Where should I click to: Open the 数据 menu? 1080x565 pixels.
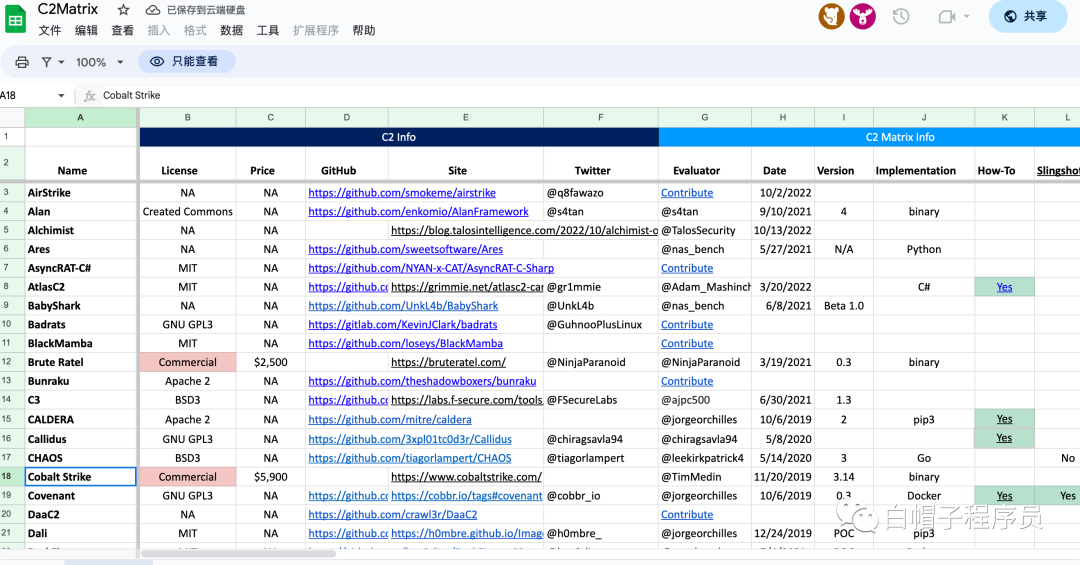231,30
